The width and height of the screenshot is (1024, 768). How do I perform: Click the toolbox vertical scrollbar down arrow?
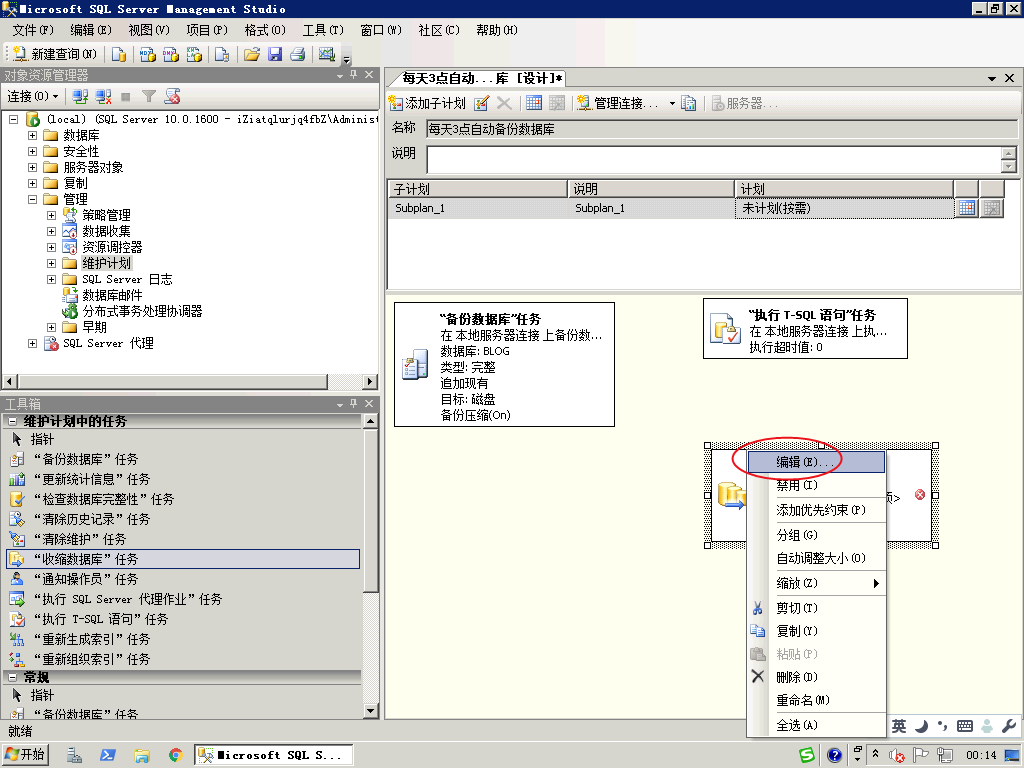[x=370, y=710]
